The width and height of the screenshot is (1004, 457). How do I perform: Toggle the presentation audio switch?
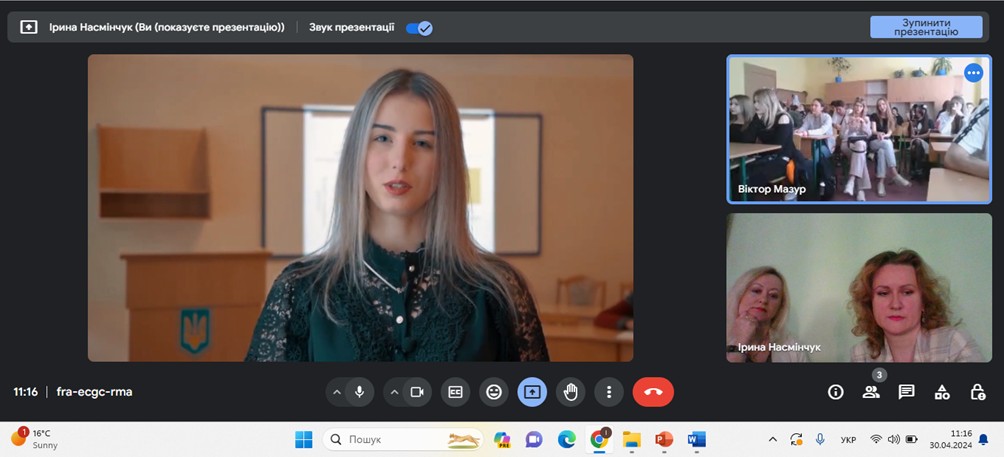(419, 27)
